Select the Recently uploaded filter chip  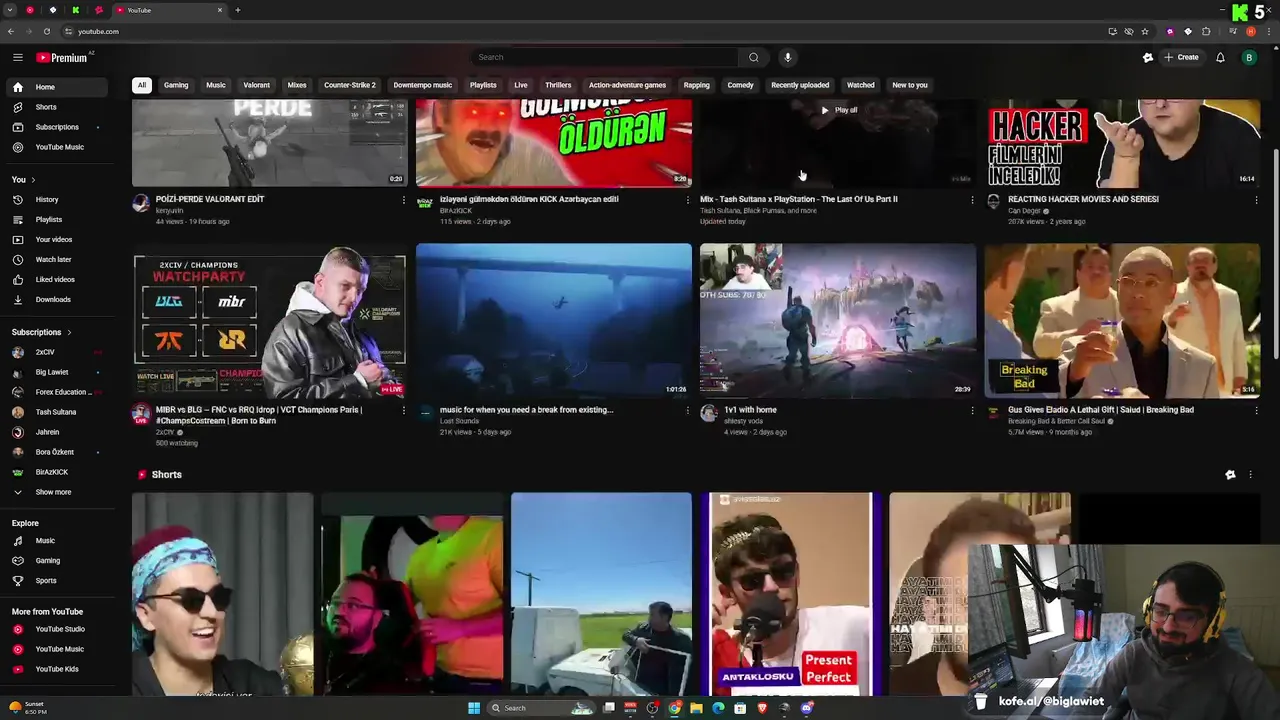(x=800, y=85)
